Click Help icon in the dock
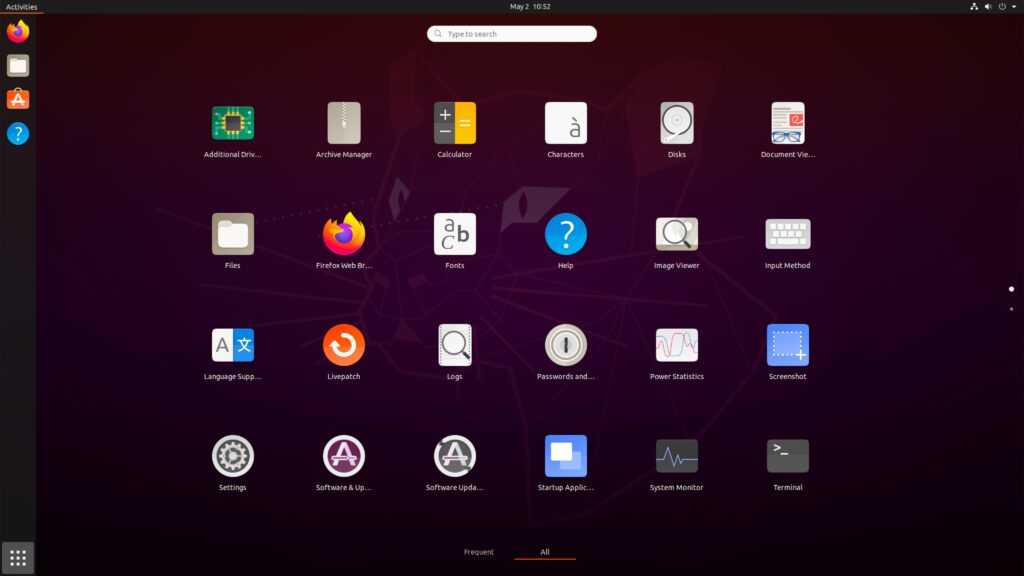 click(x=18, y=133)
